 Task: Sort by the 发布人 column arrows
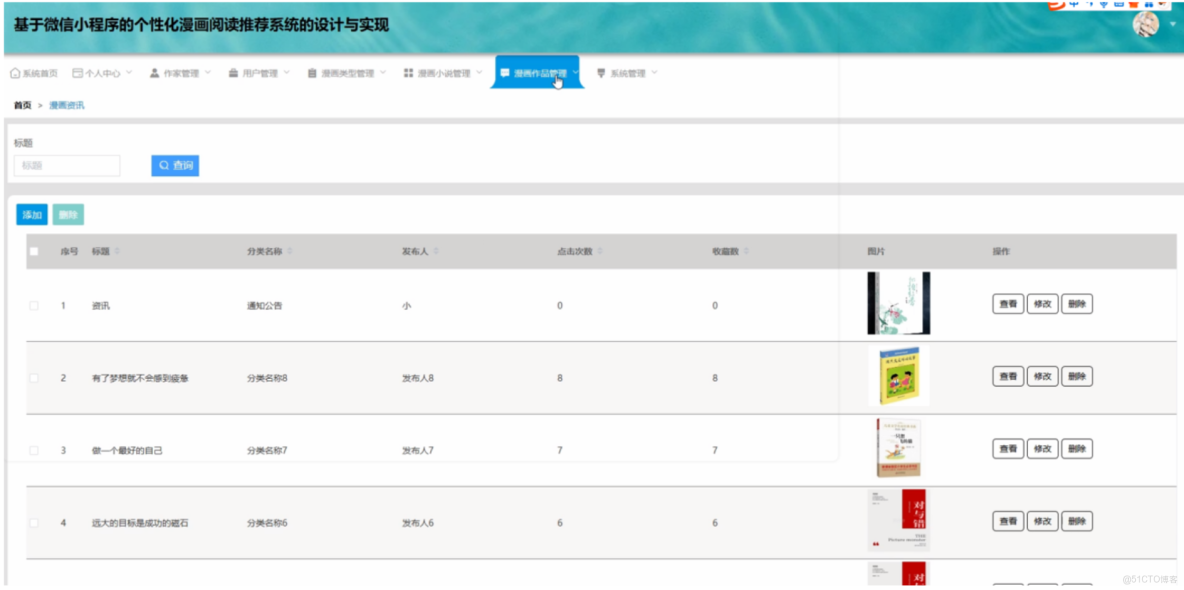[436, 252]
